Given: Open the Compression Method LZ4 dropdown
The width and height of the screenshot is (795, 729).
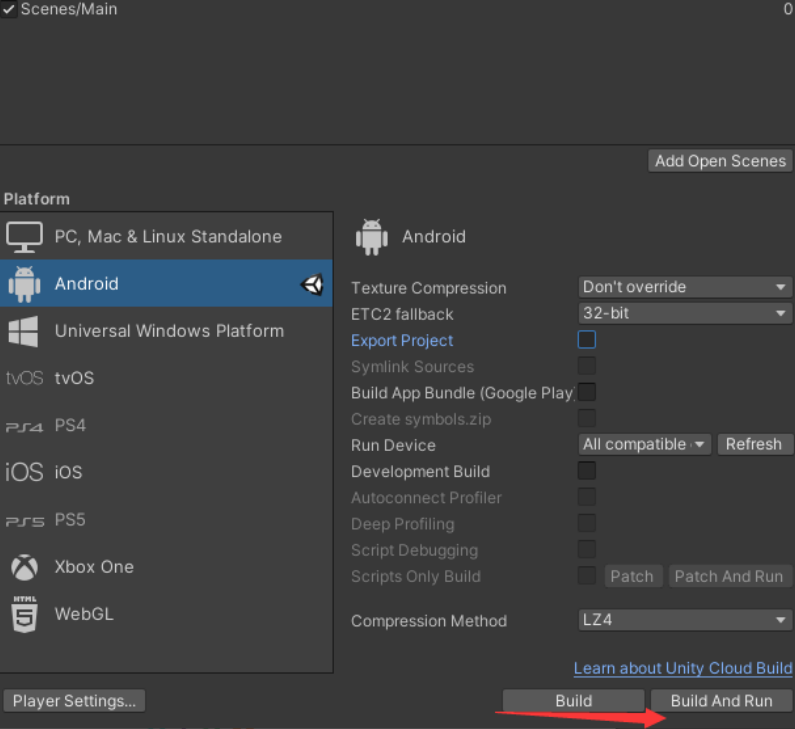Looking at the screenshot, I should click(685, 620).
